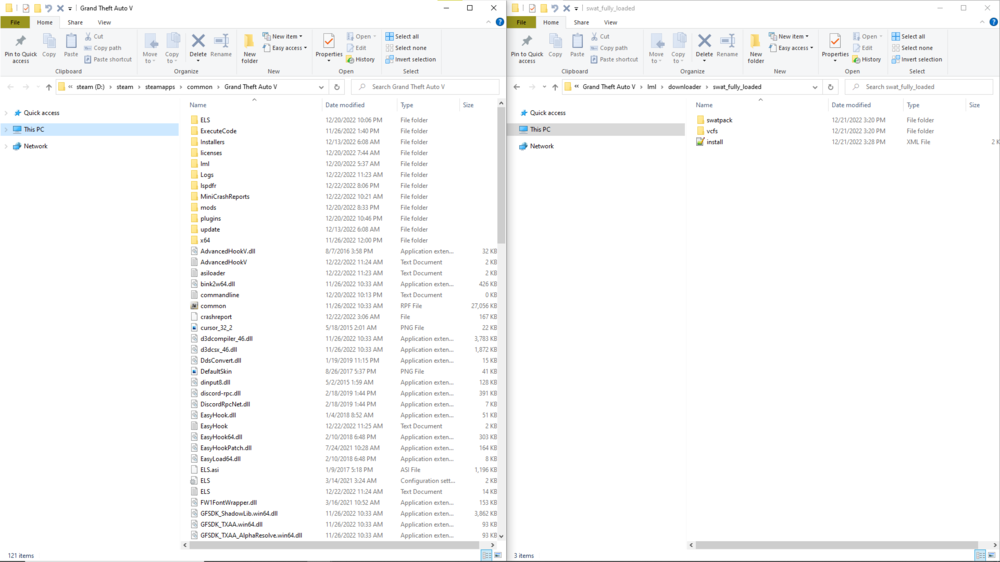
Task: Click New folder icon in swat_fully_loaded window
Action: coord(756,48)
